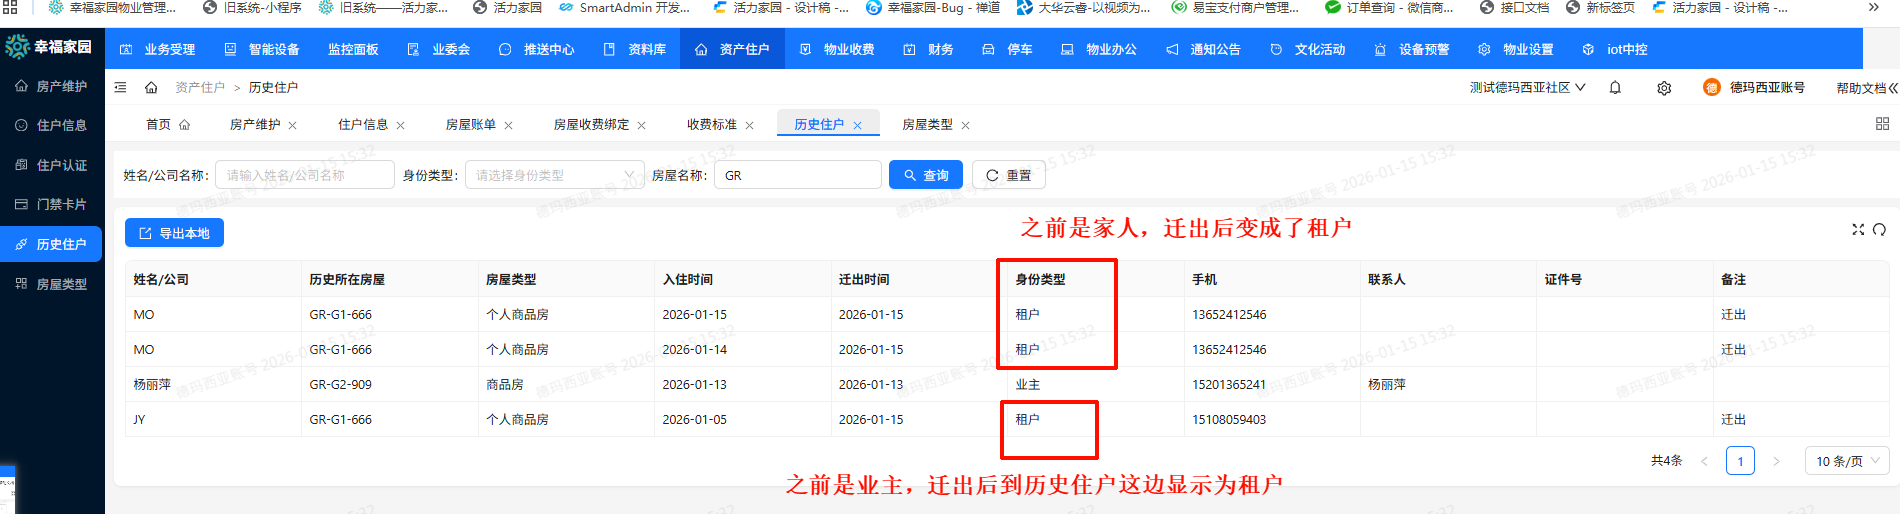Screen dimensions: 1900x514
Task: Open the tab grid icon at right of tabs
Action: (x=1882, y=124)
